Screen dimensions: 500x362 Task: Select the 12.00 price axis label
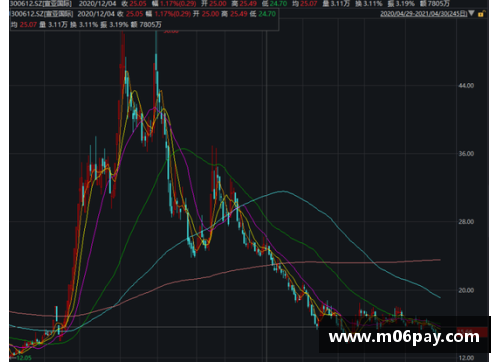pyautogui.click(x=466, y=358)
